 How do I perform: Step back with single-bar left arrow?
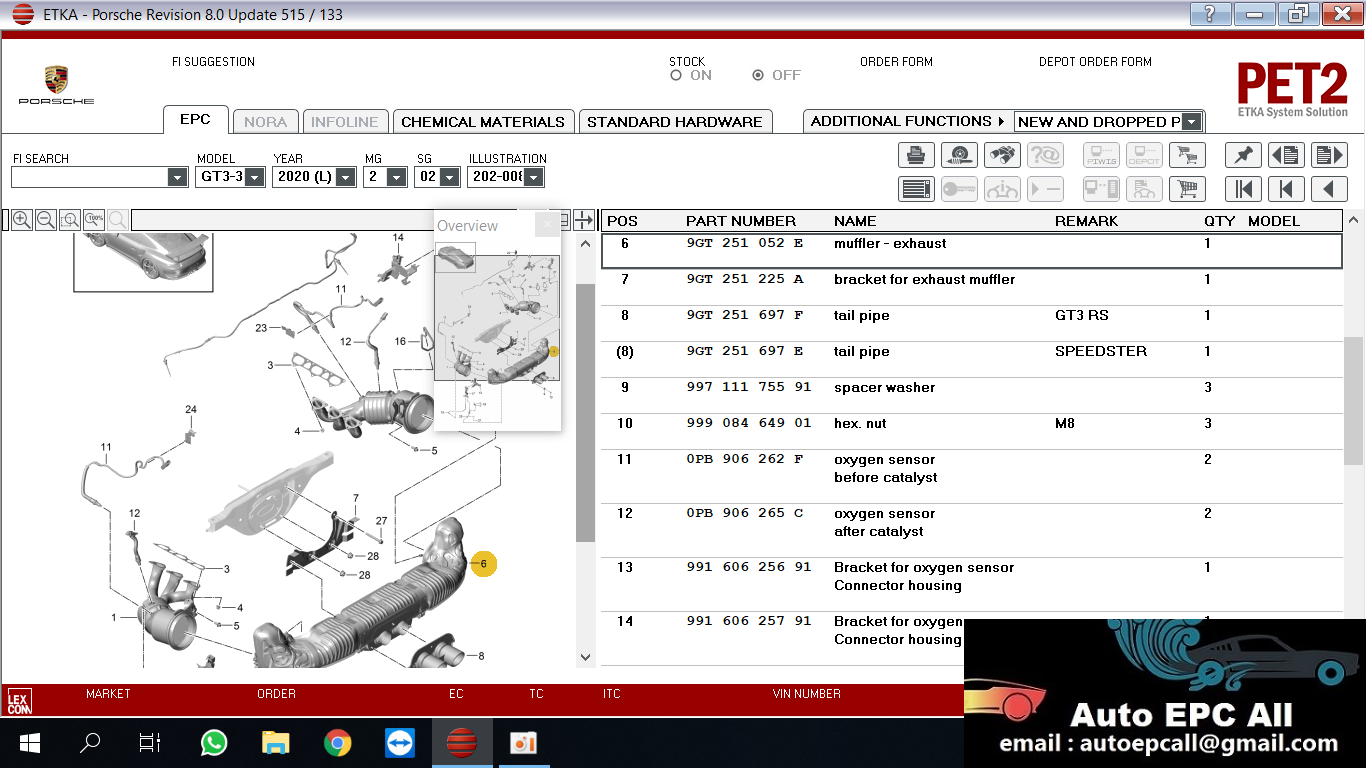click(x=1286, y=189)
